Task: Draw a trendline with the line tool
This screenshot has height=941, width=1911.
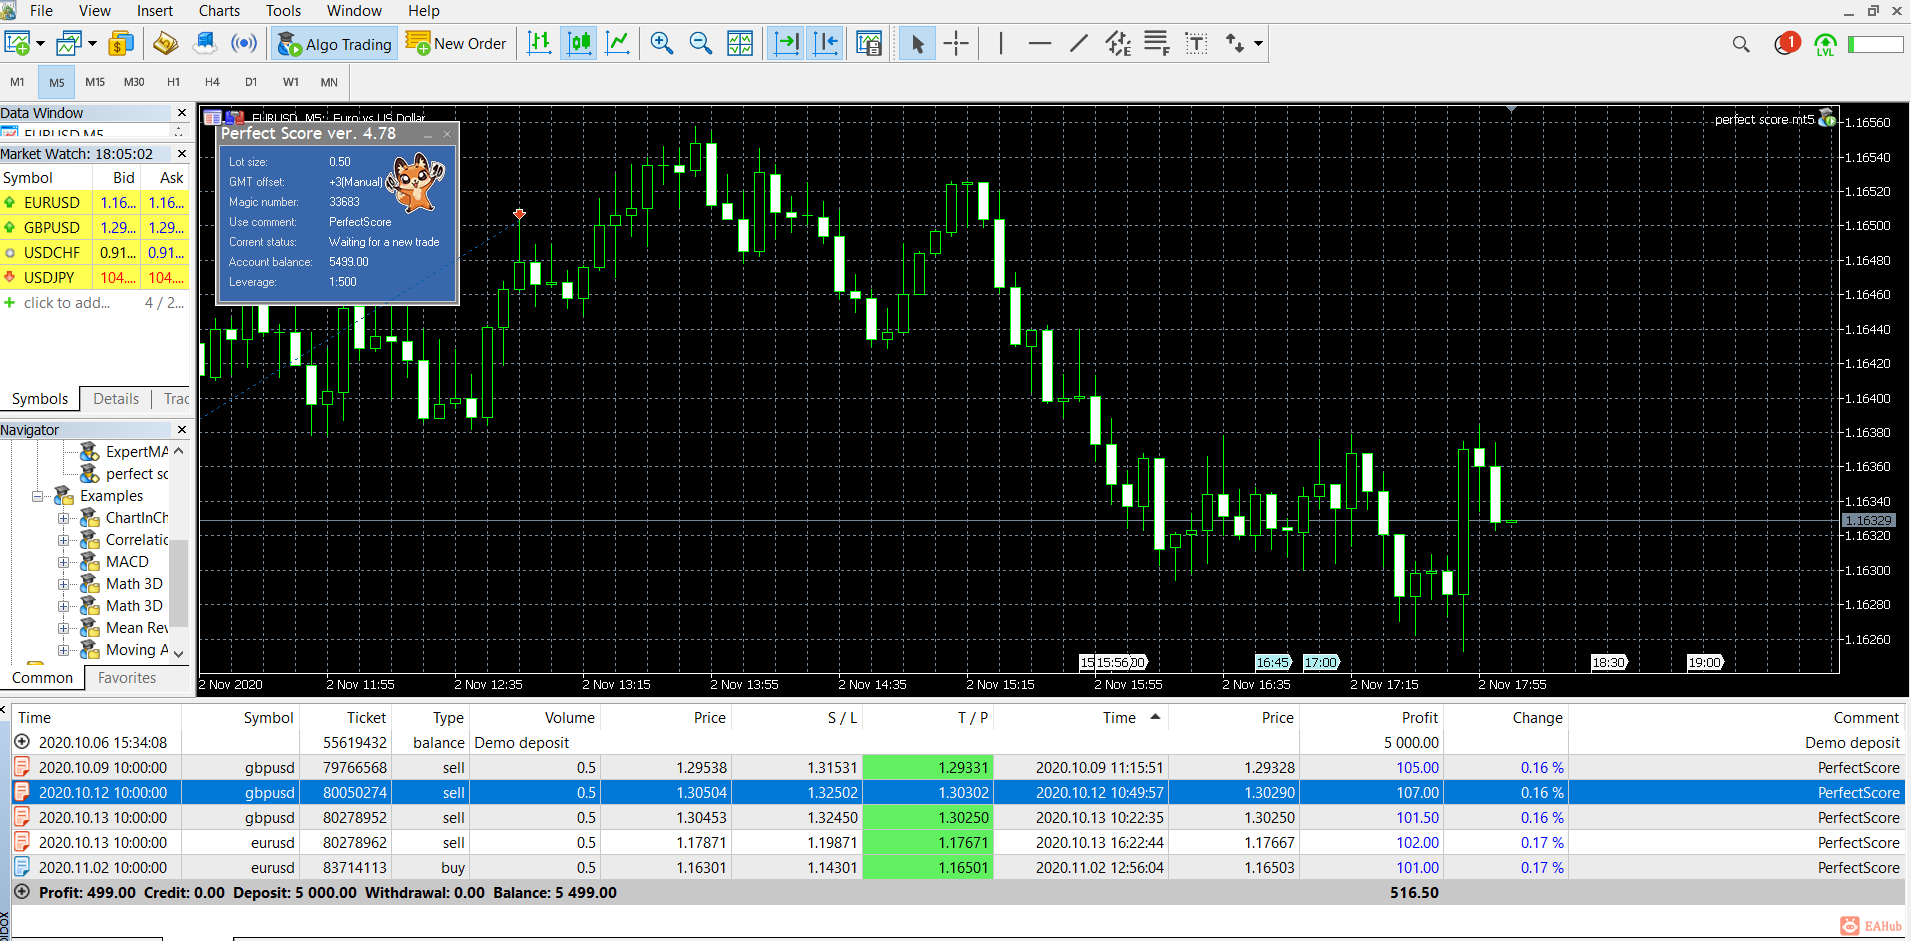Action: pos(1078,43)
